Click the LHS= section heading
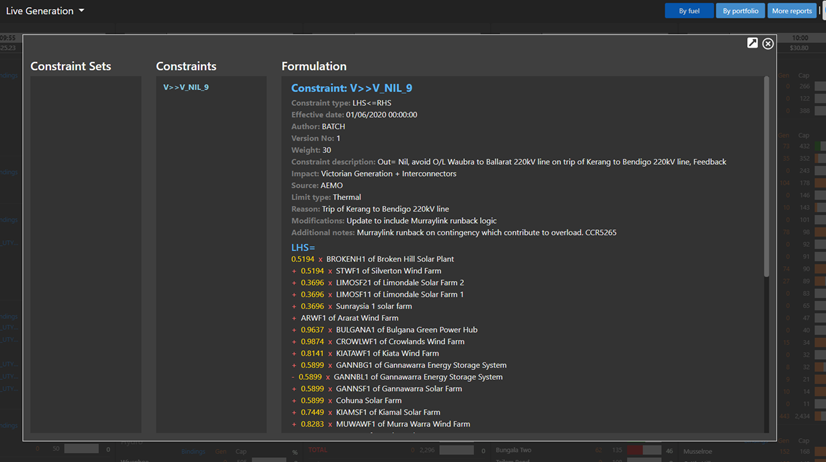Screen dimensions: 826x462 point(303,247)
